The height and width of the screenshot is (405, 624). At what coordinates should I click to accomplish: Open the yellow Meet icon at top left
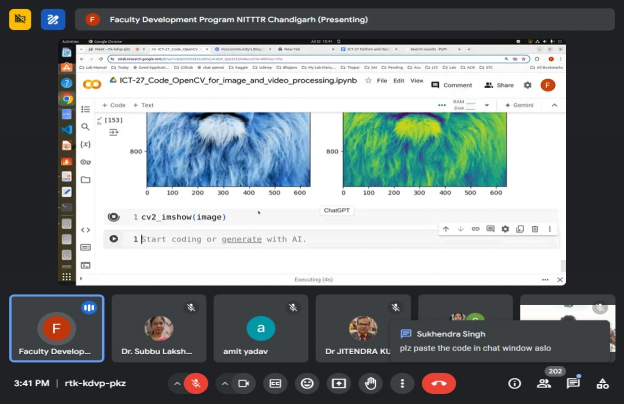pyautogui.click(x=20, y=19)
